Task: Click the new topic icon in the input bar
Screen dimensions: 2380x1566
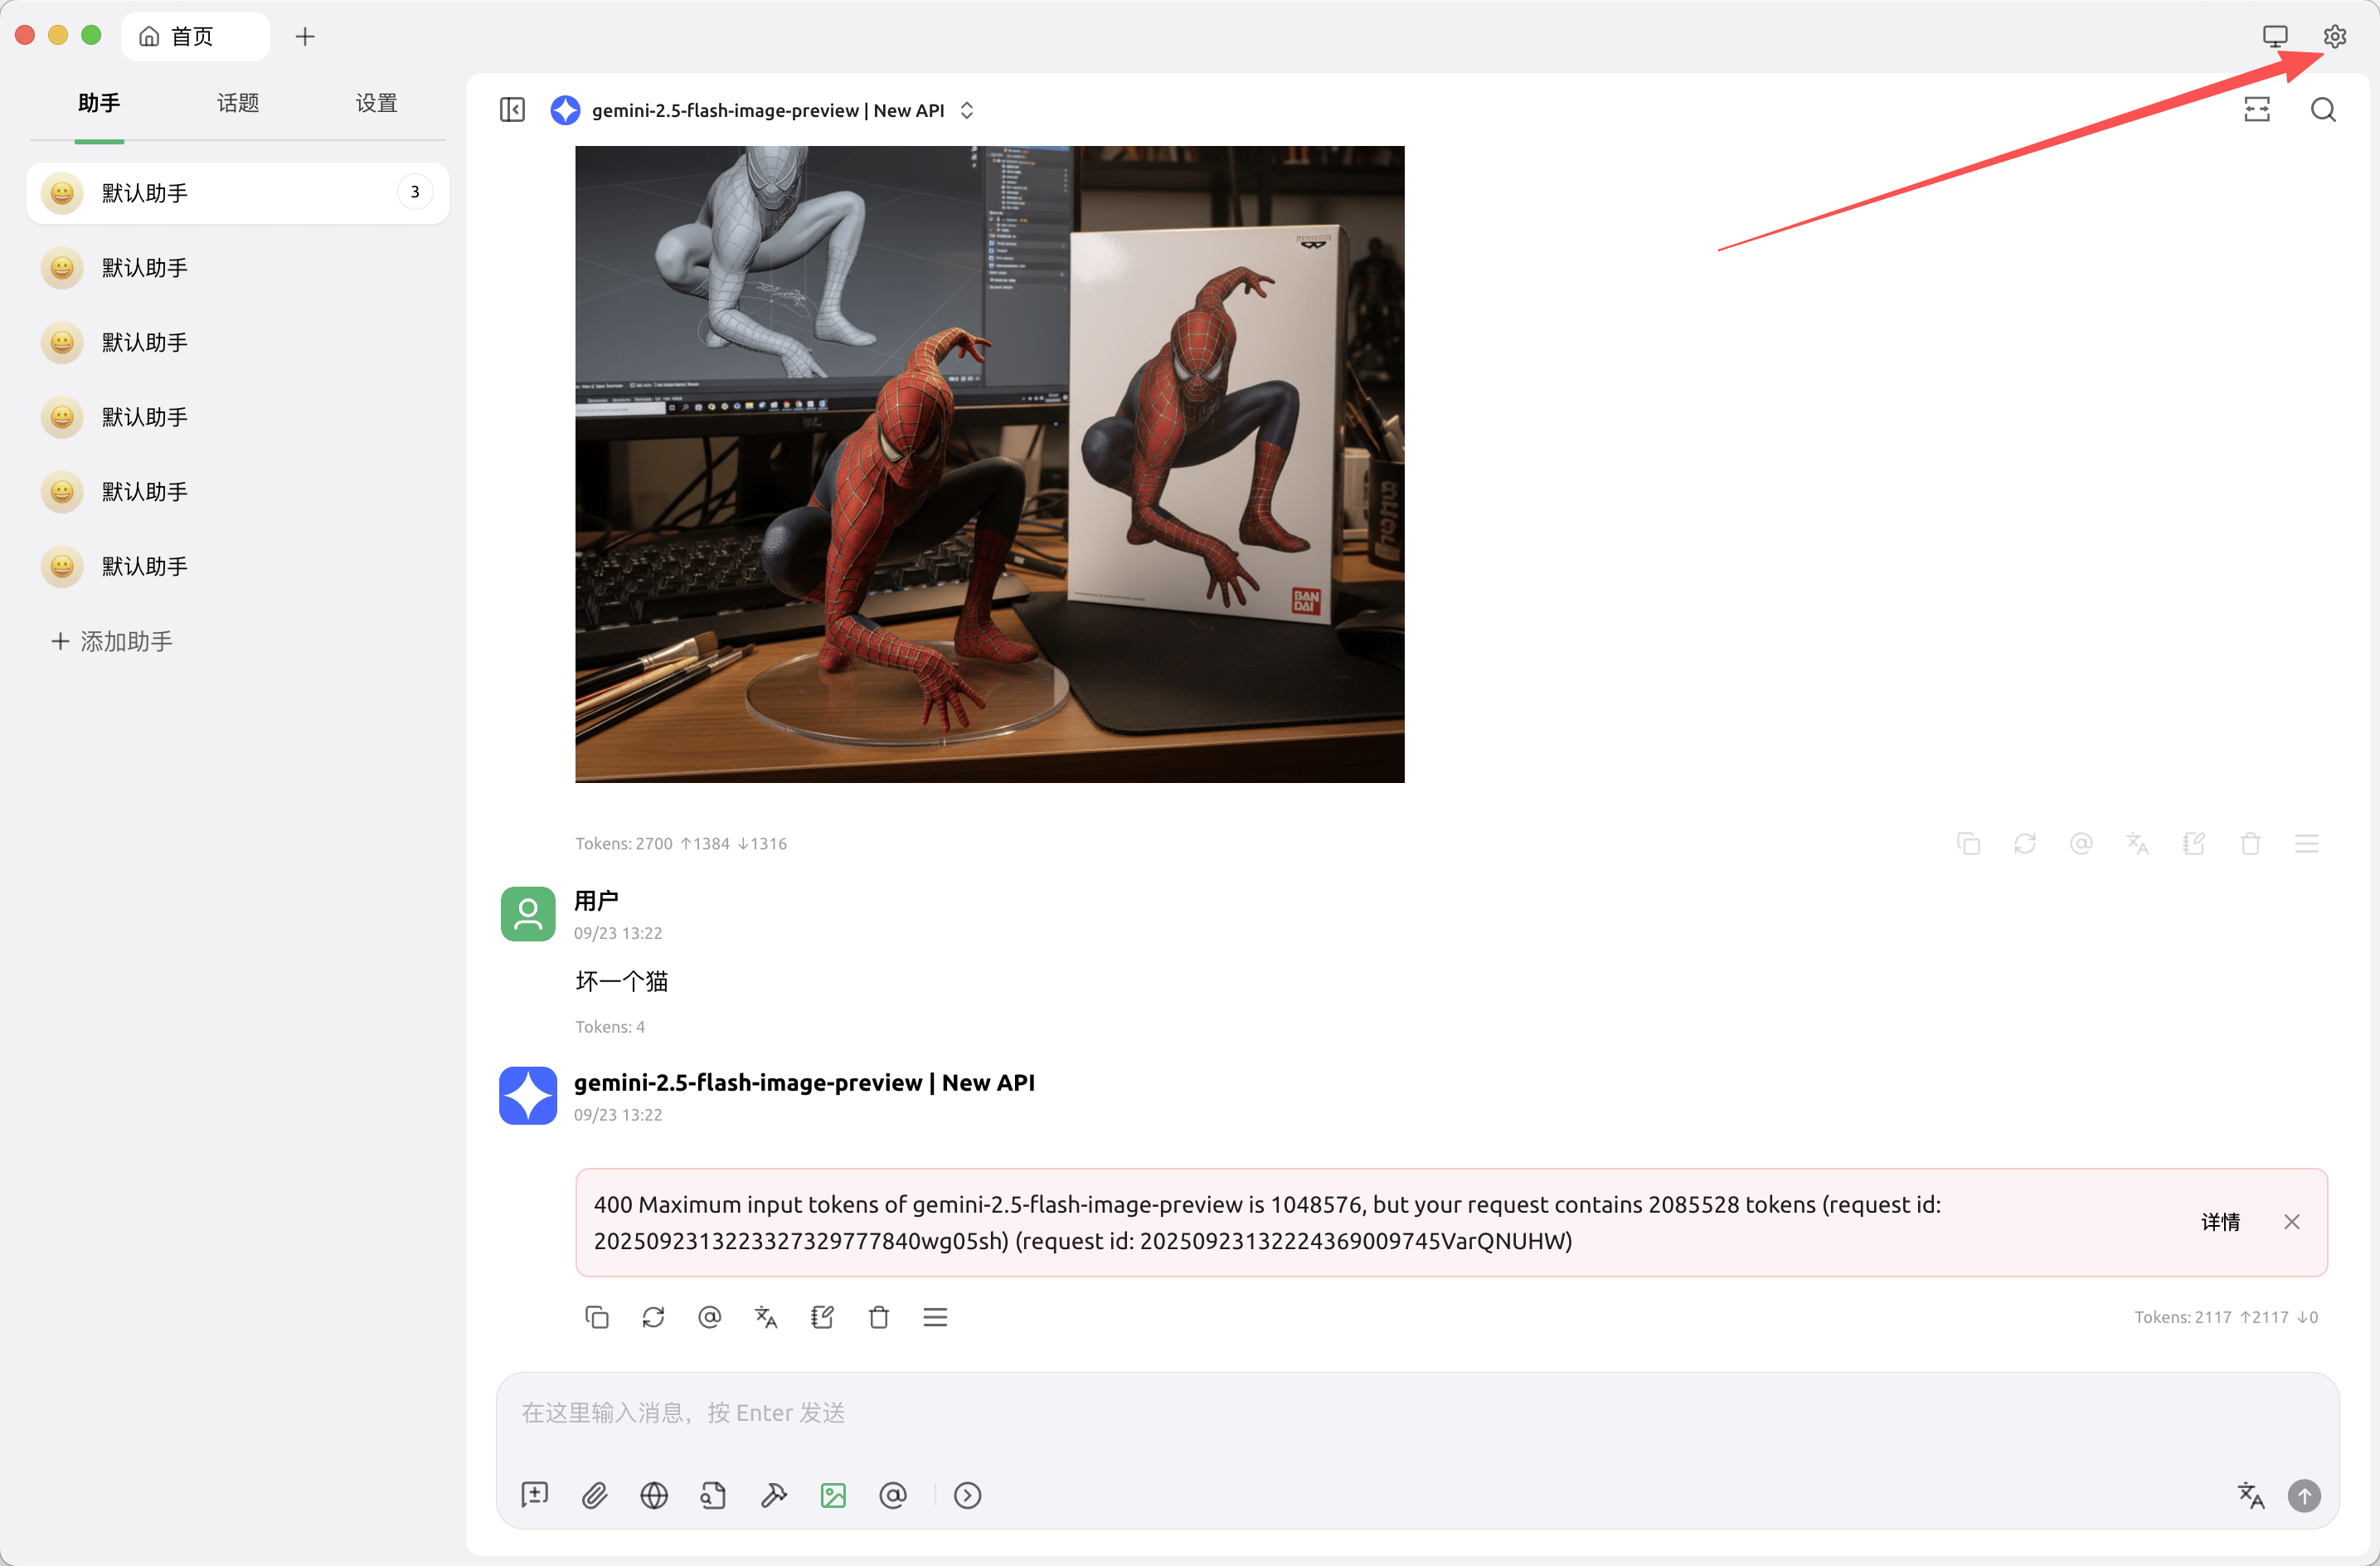Action: pyautogui.click(x=535, y=1495)
